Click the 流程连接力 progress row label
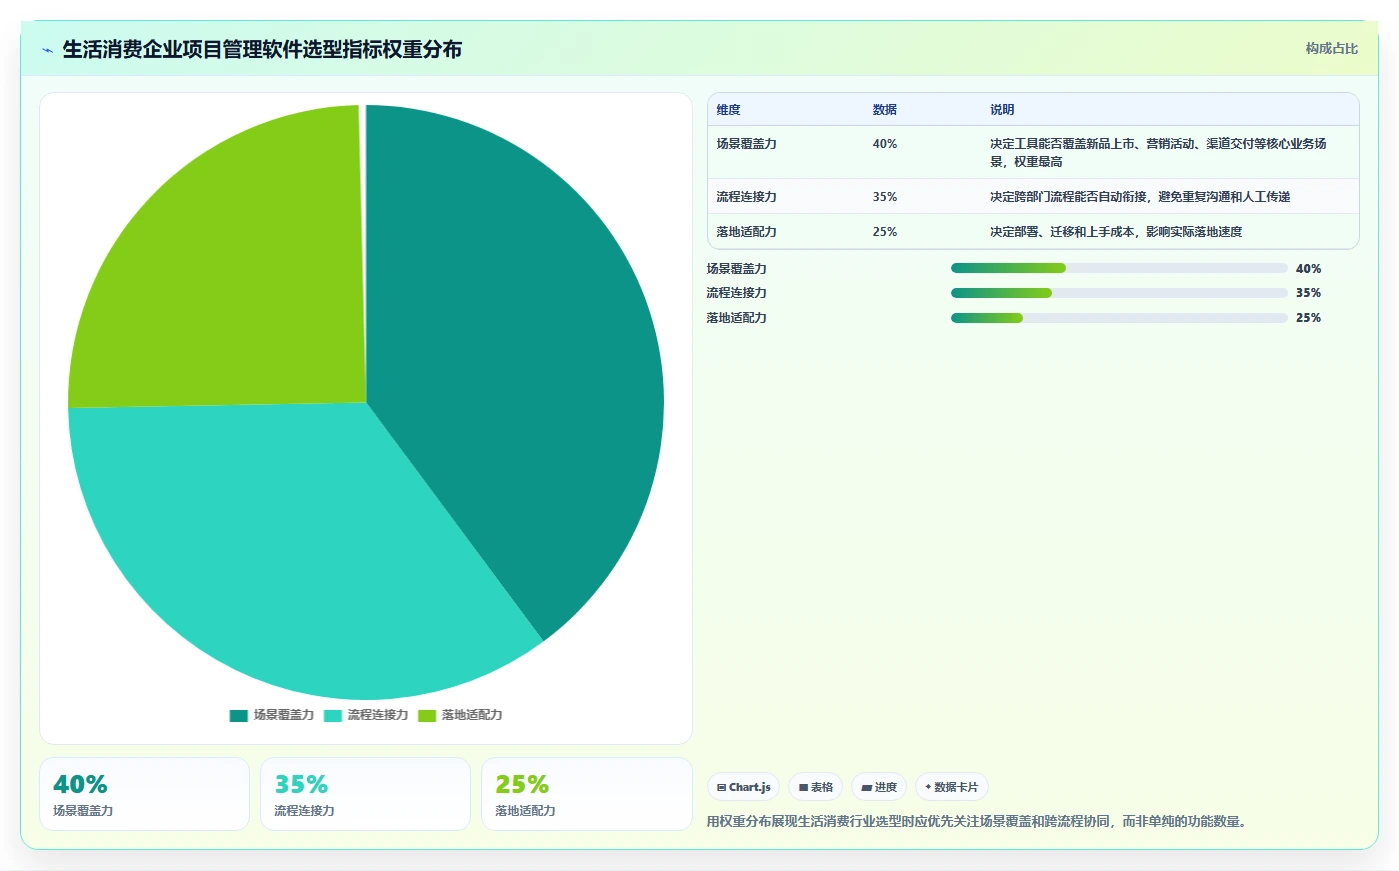Image resolution: width=1399 pixels, height=871 pixels. pos(736,293)
